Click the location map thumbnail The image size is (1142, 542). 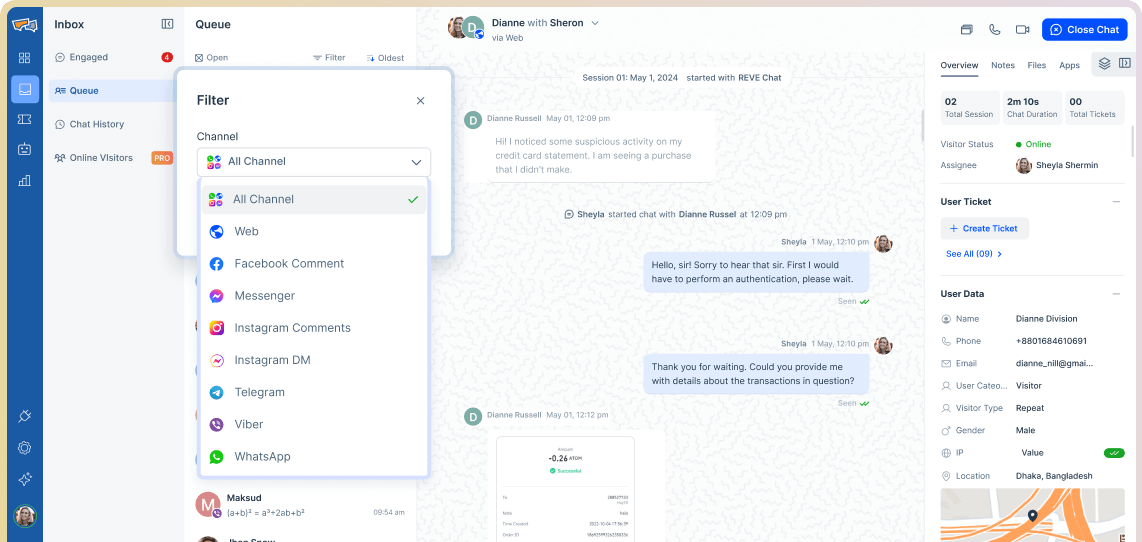point(1032,515)
